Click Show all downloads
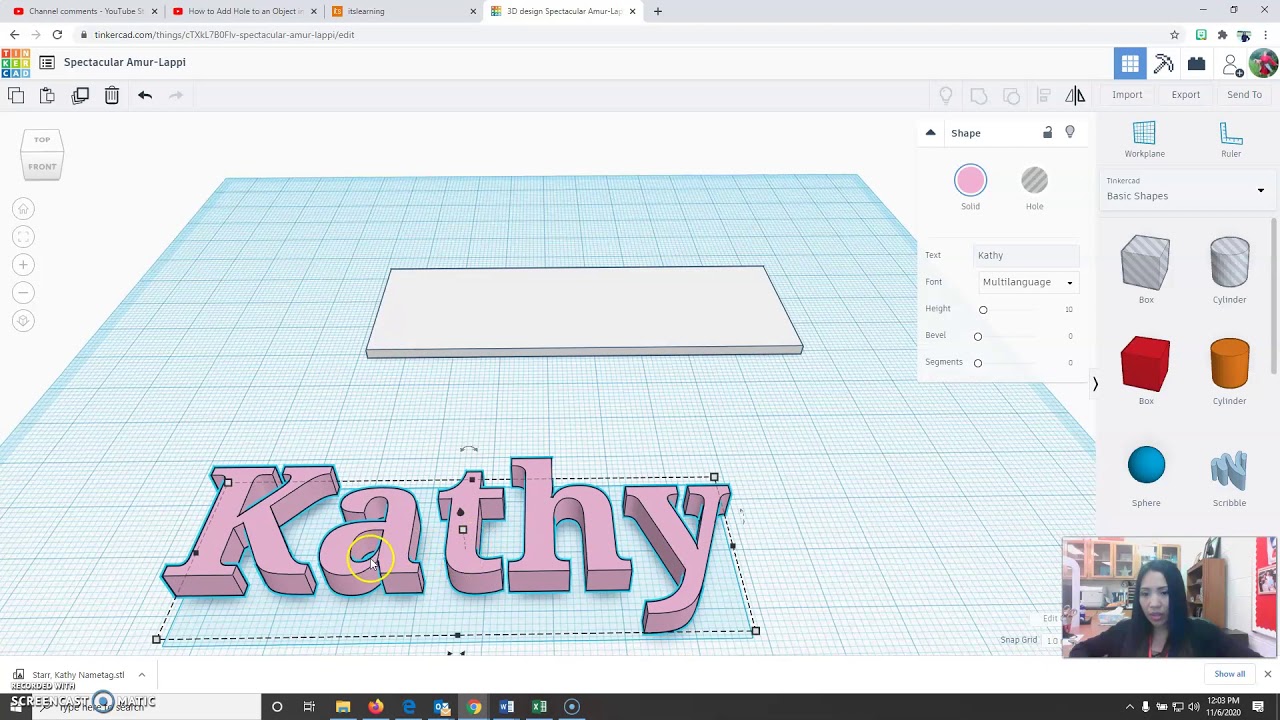Screen dimensions: 1280x720 click(1230, 674)
